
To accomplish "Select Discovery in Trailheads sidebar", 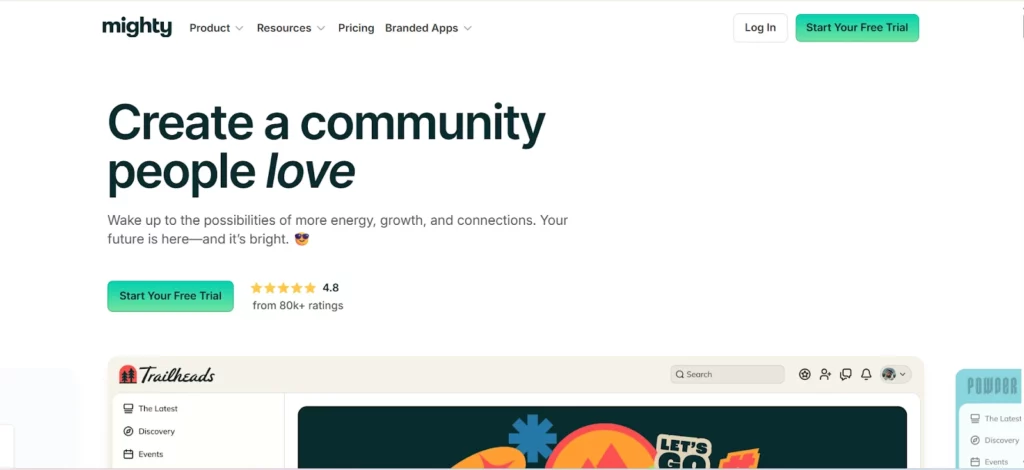I will coord(156,432).
